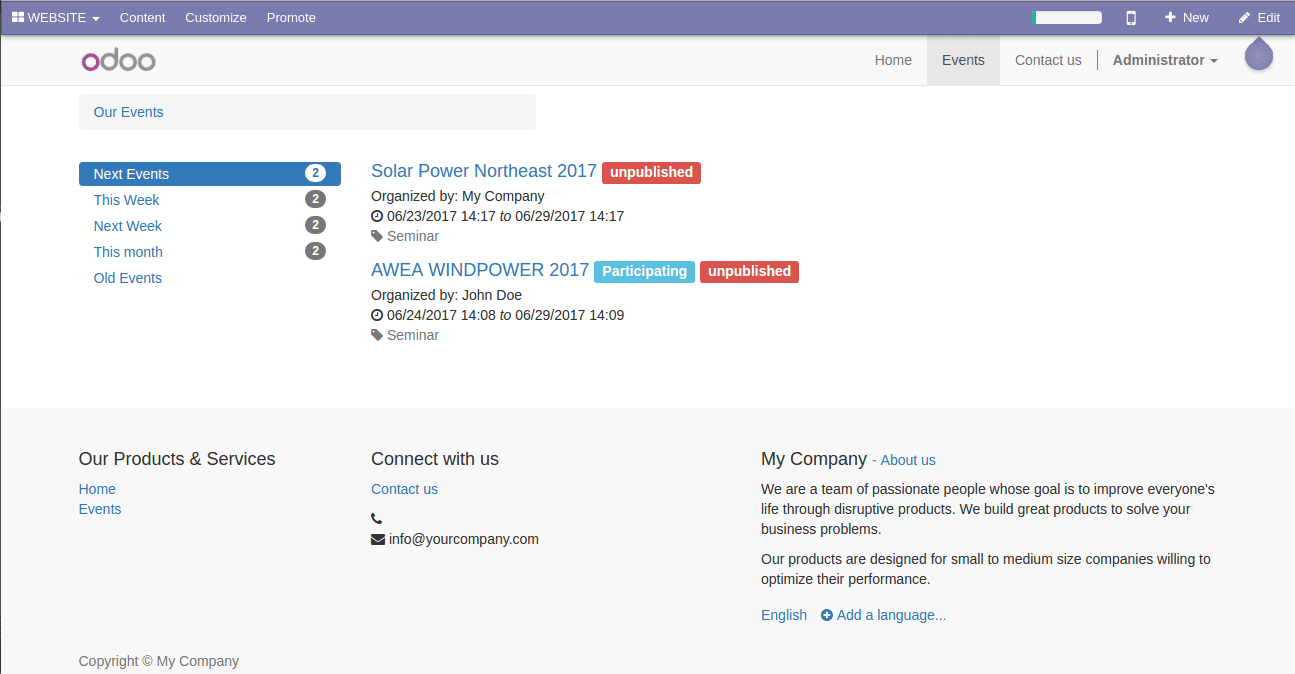
Task: Open the AWEA WINDPOWER 2017 event
Action: click(x=480, y=270)
